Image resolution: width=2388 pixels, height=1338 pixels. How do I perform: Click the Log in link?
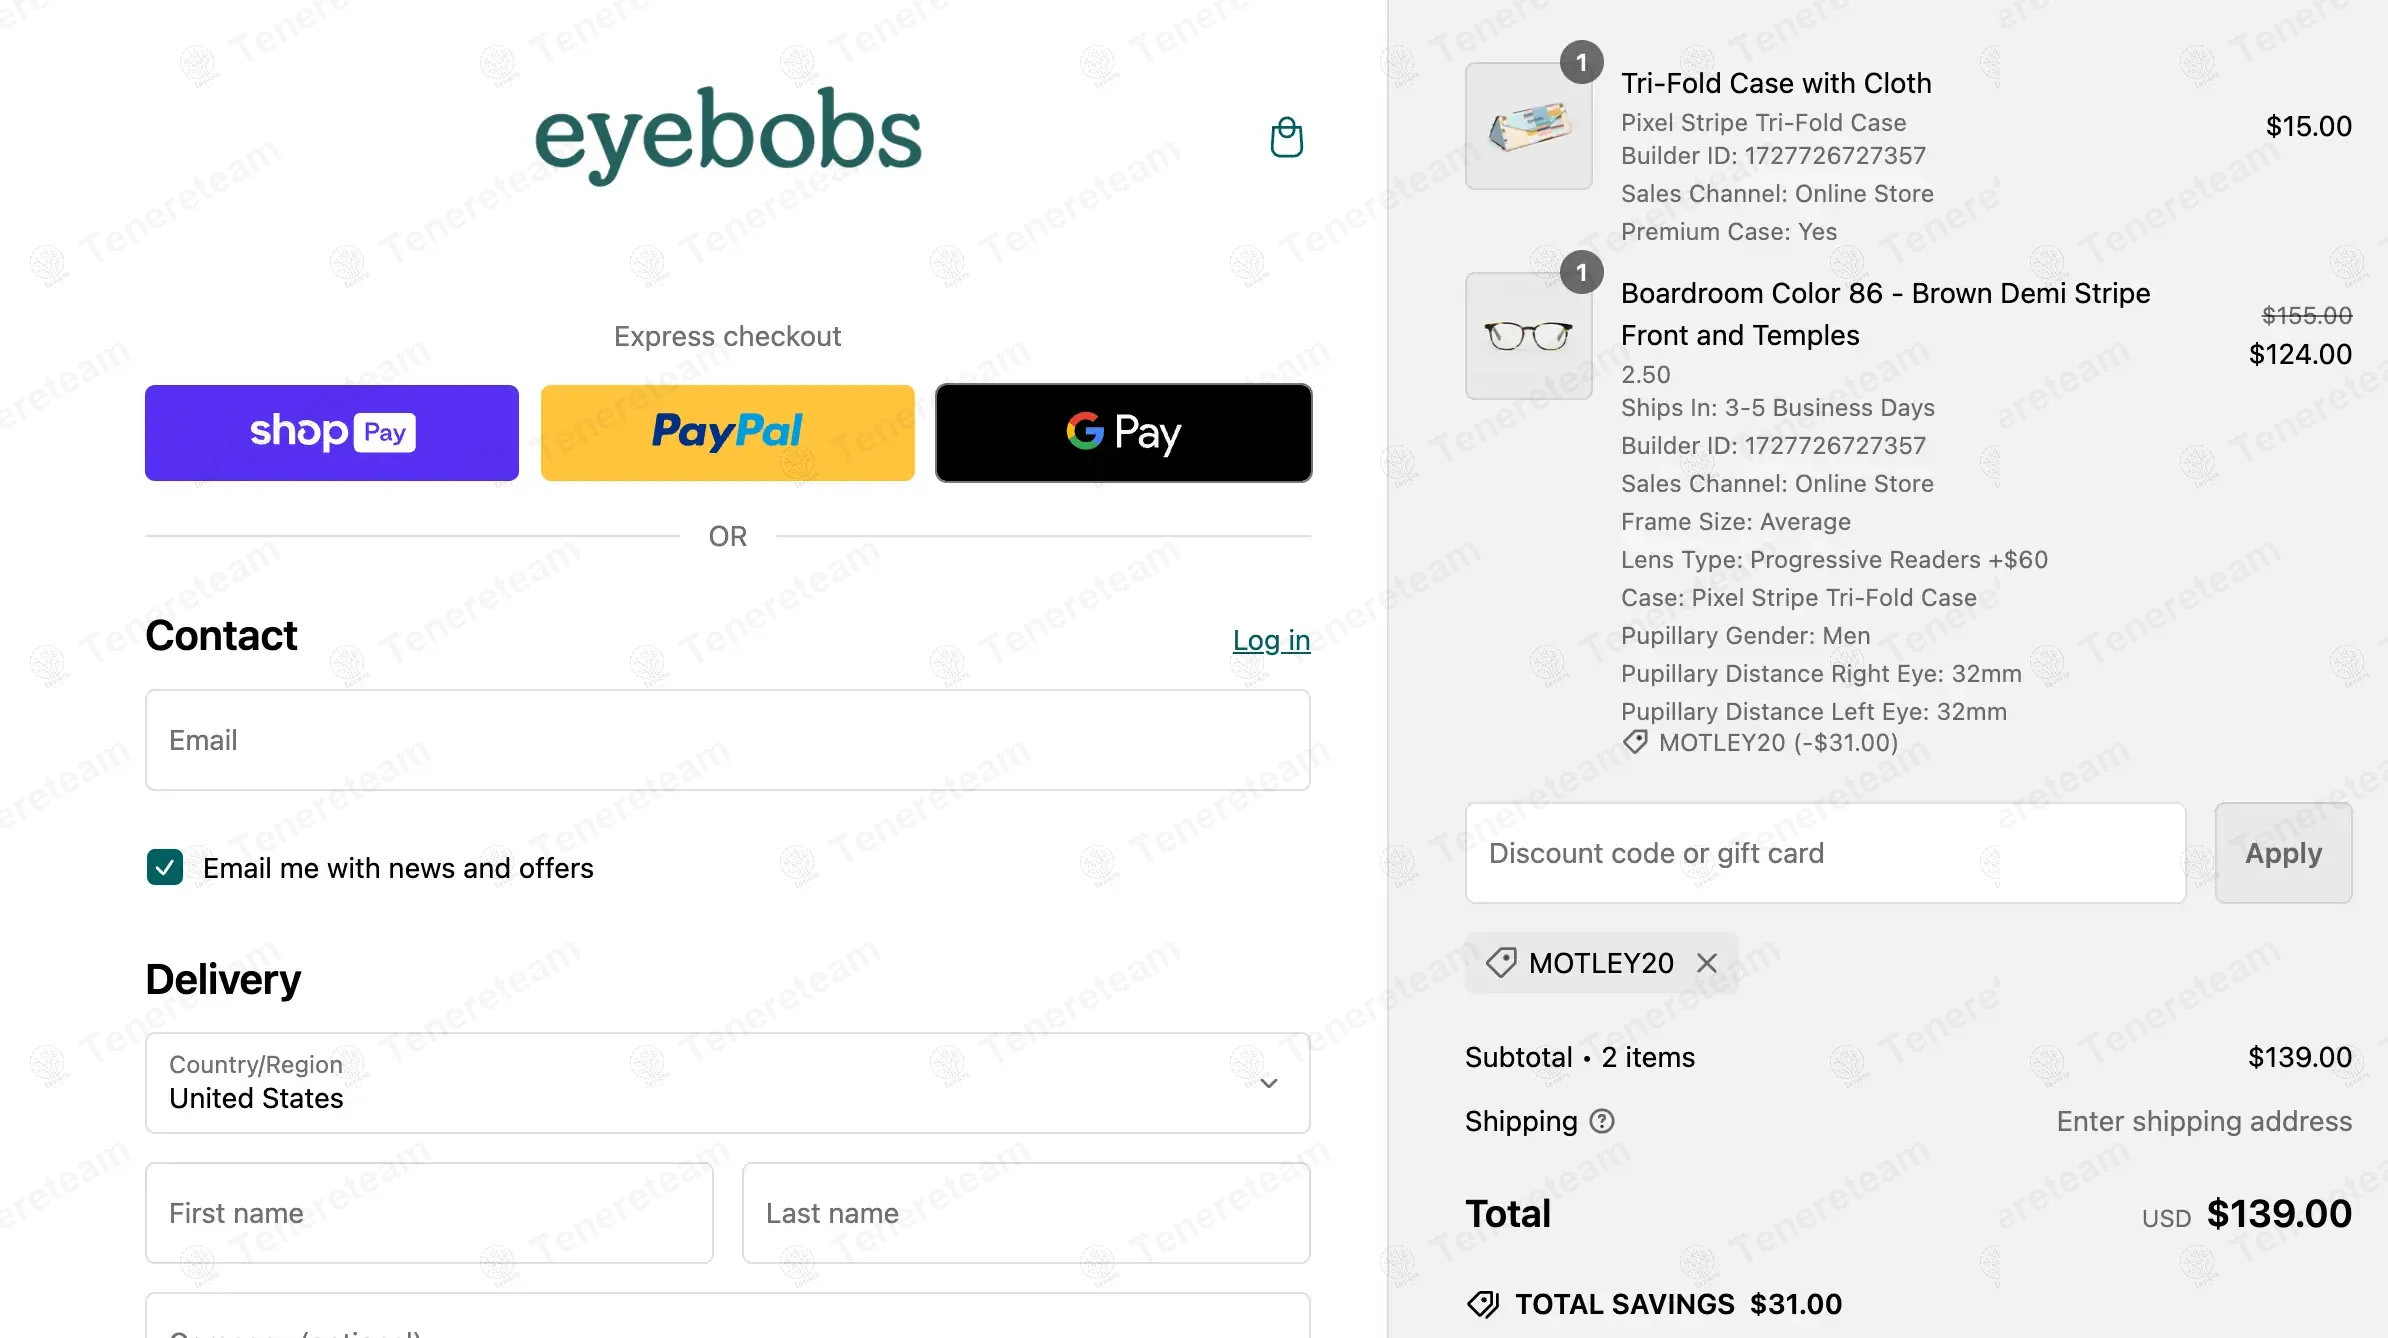click(x=1271, y=640)
